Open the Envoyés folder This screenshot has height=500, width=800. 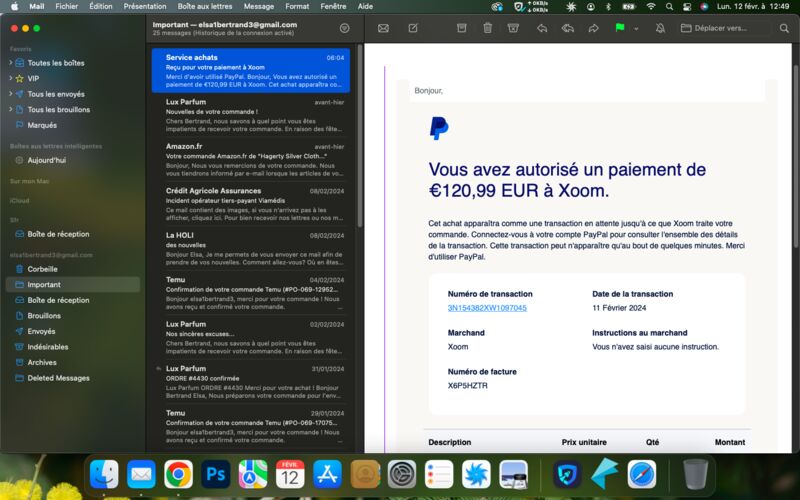41,331
